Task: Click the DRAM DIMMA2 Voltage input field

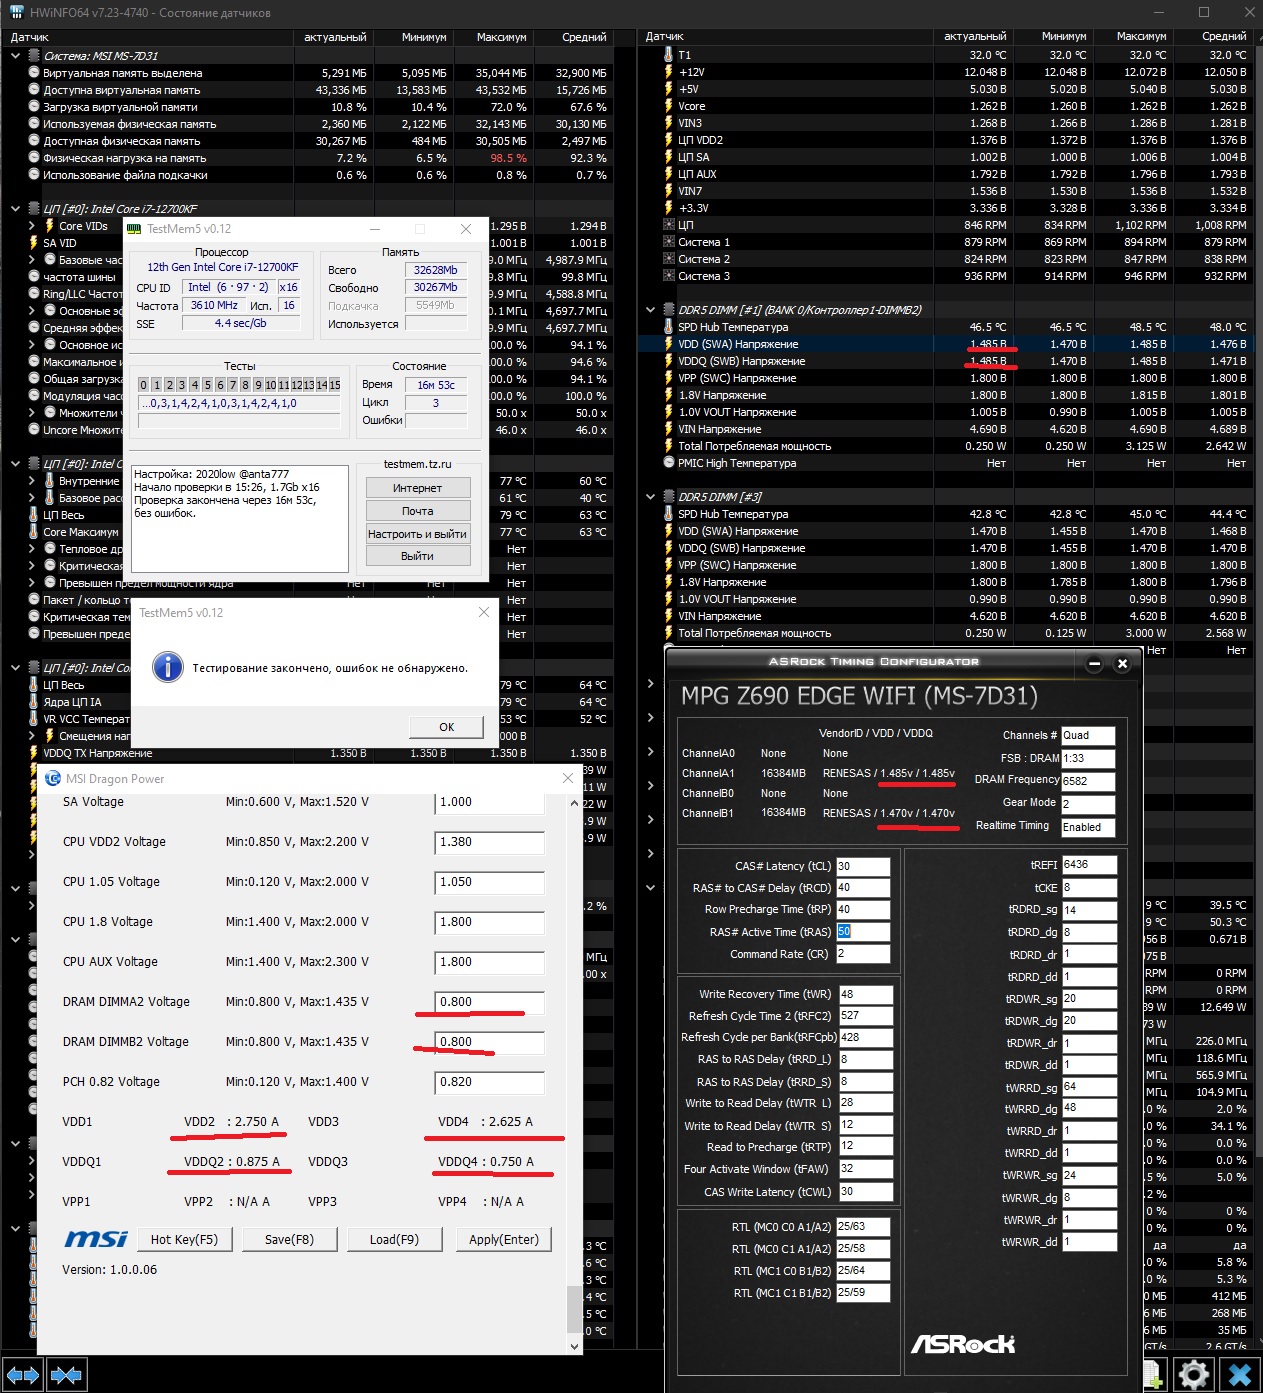Action: click(490, 1002)
